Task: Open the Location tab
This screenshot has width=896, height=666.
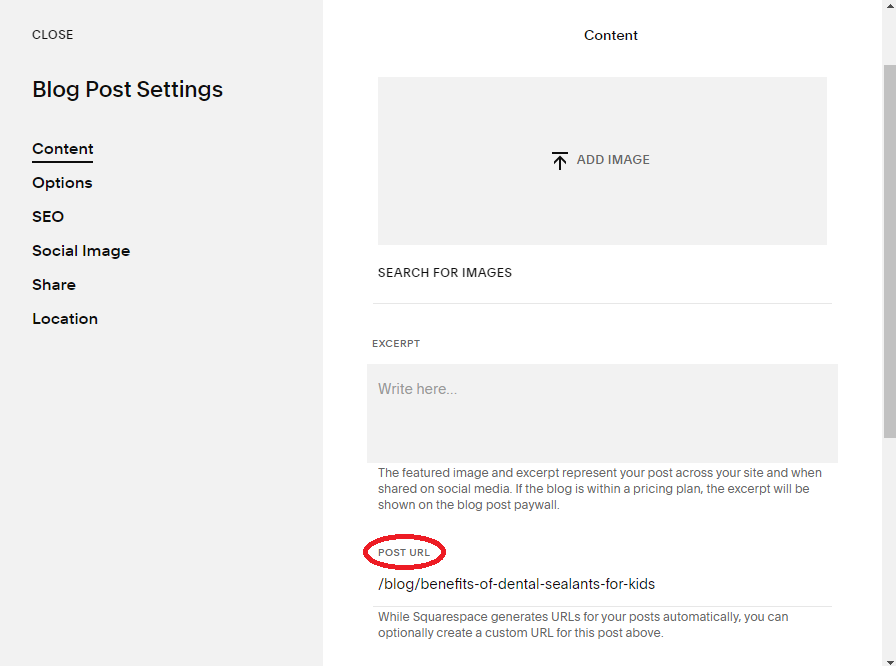Action: (x=65, y=319)
